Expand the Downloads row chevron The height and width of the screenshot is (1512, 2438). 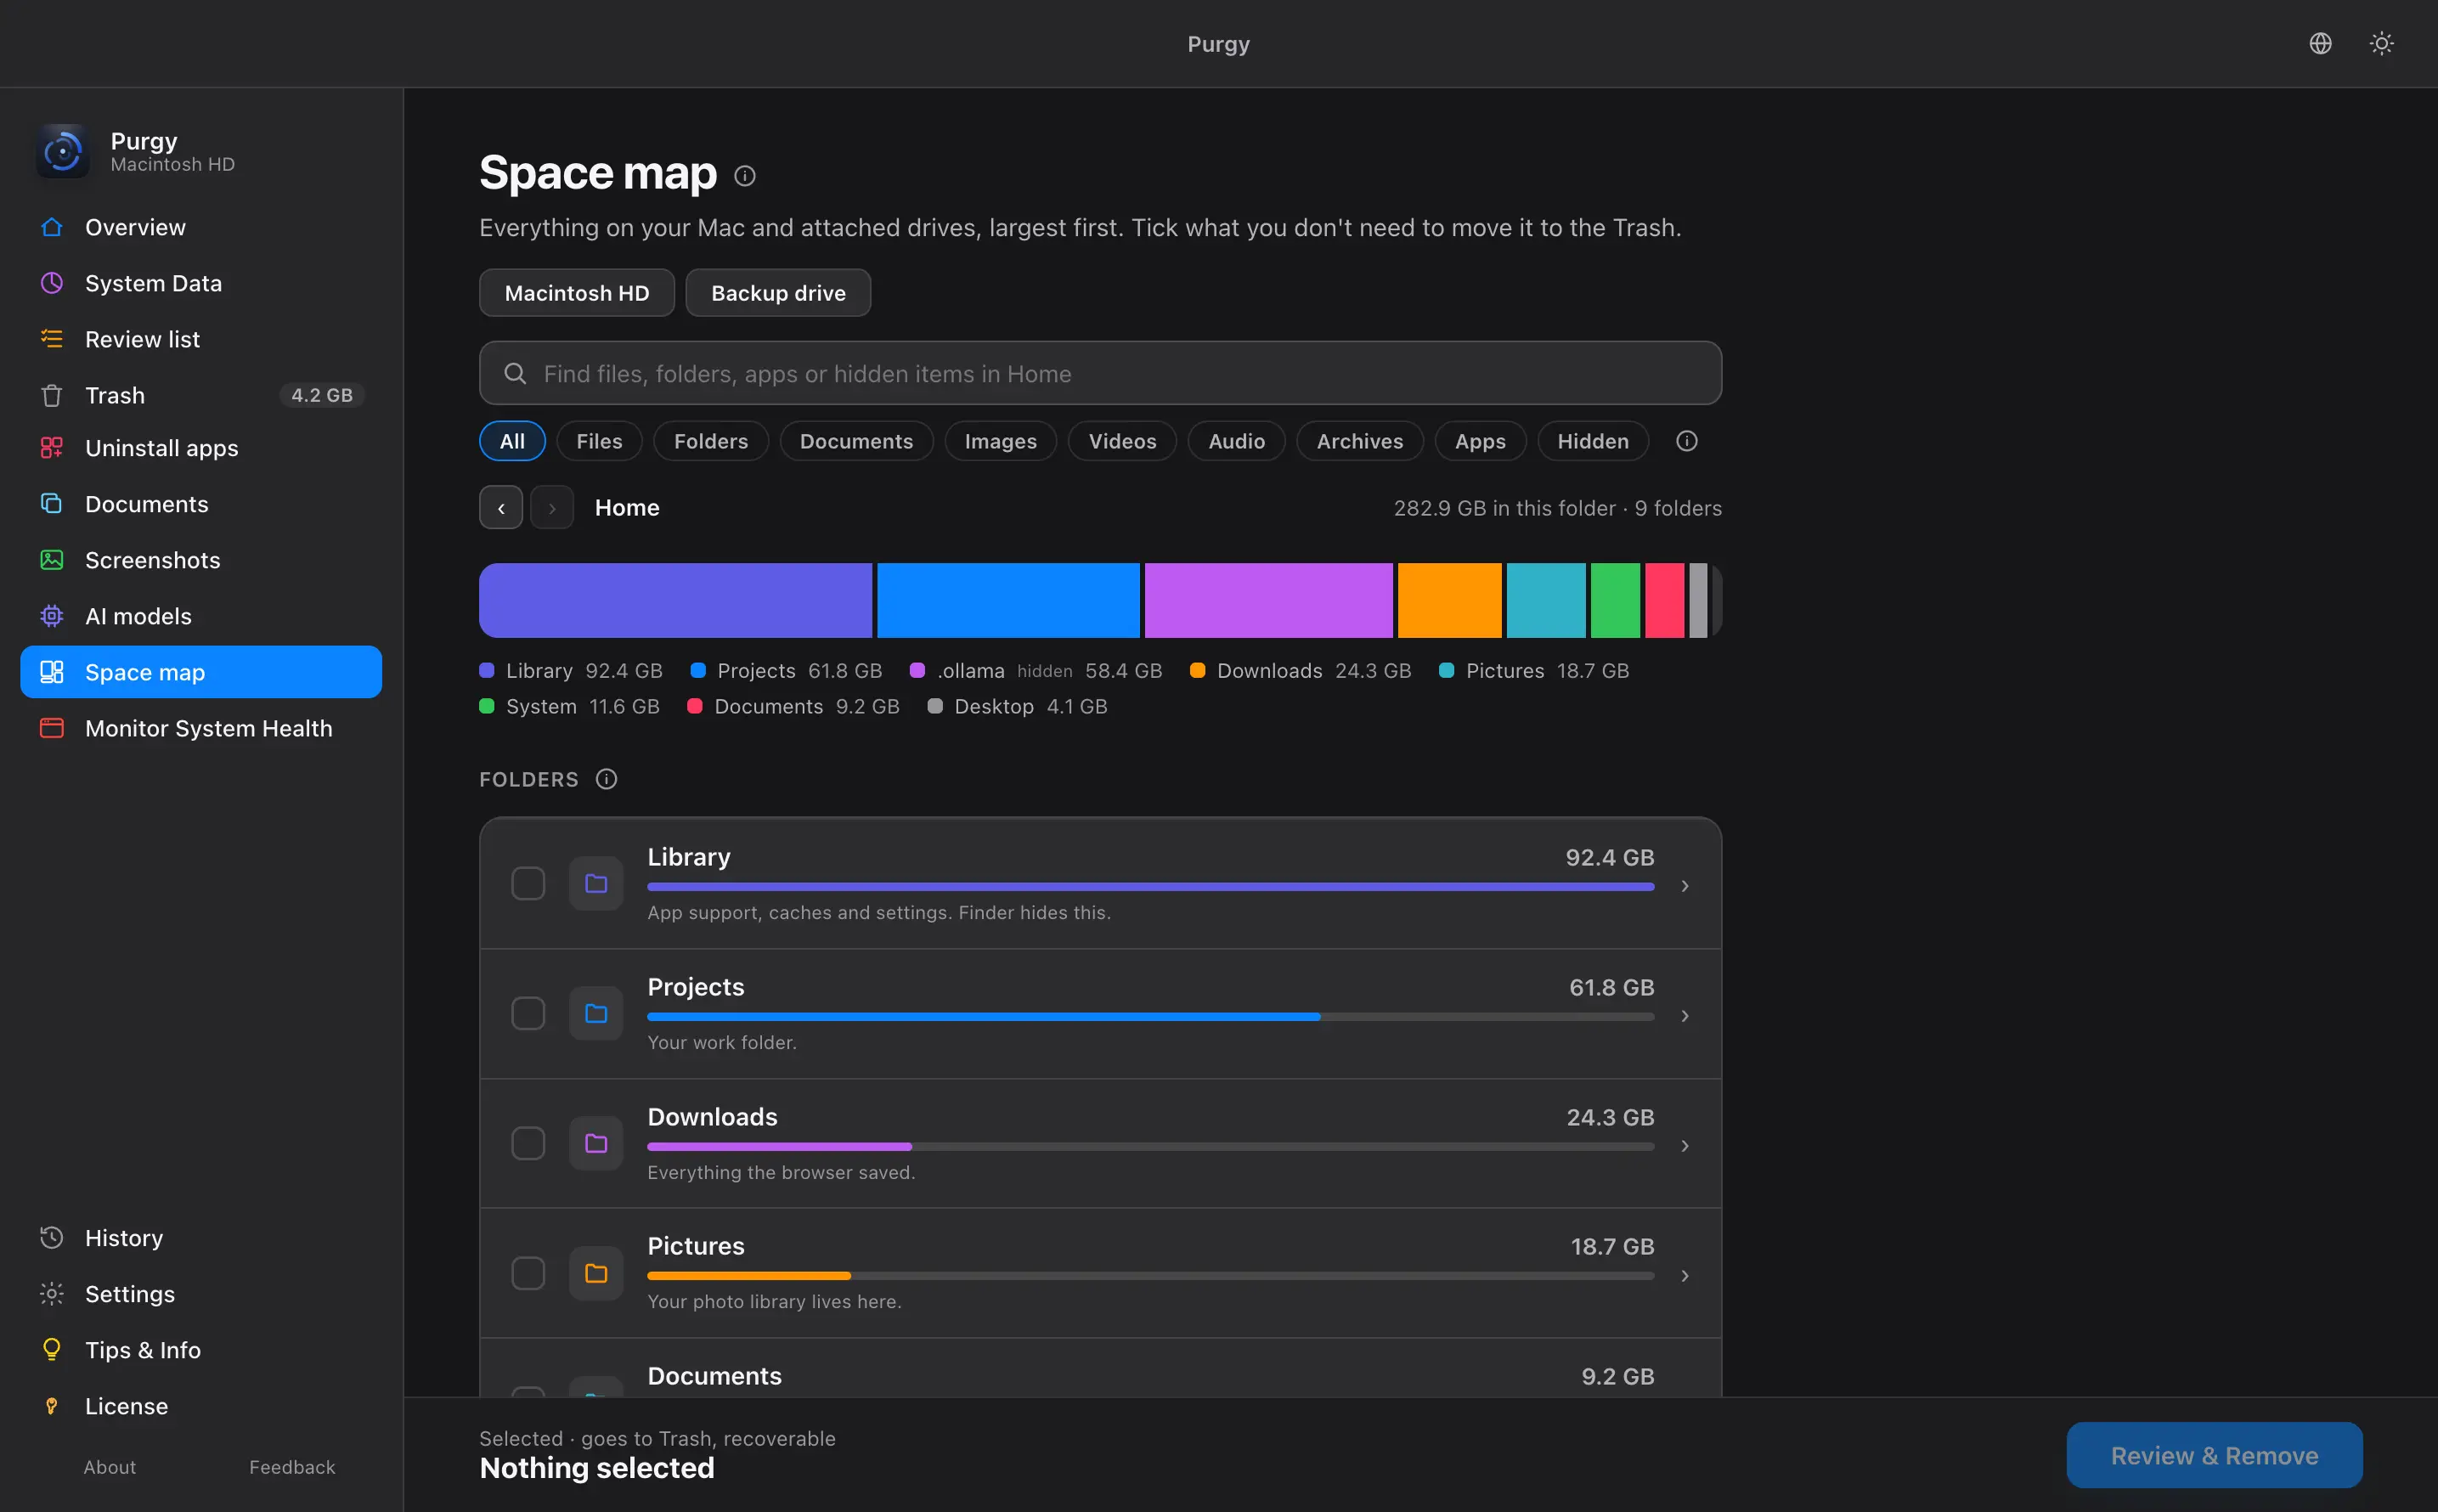1685,1146
